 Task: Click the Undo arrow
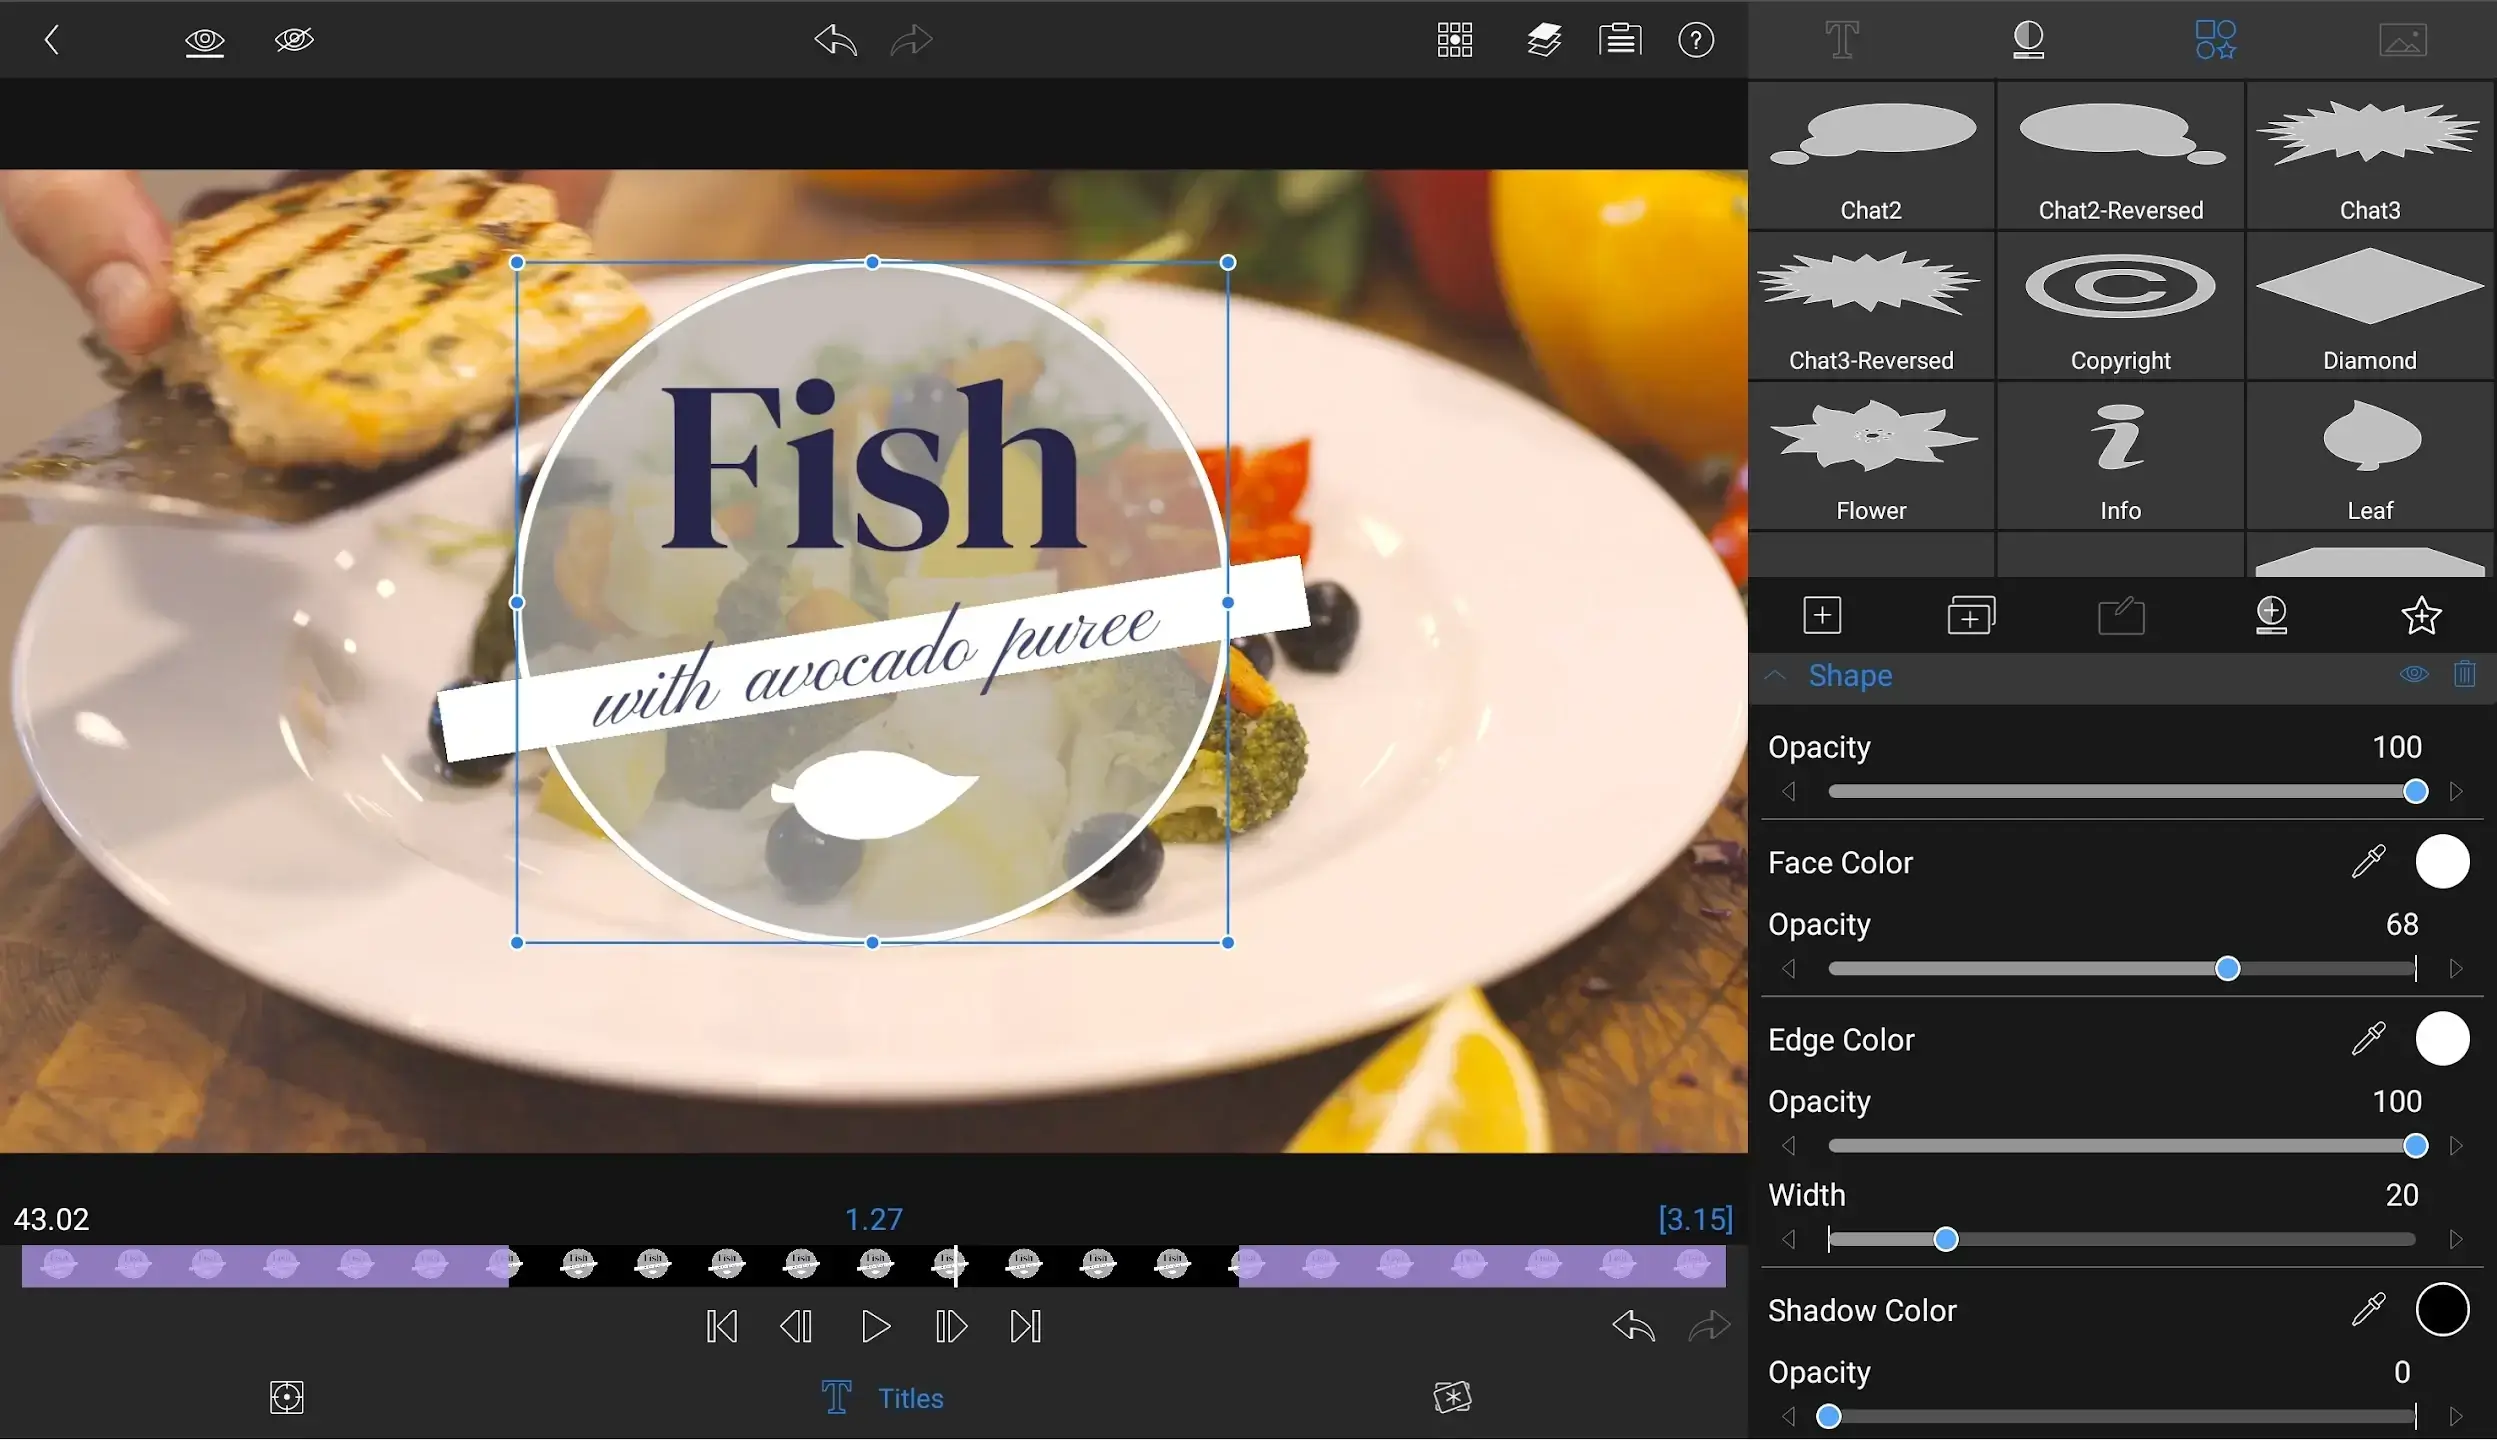(x=835, y=40)
